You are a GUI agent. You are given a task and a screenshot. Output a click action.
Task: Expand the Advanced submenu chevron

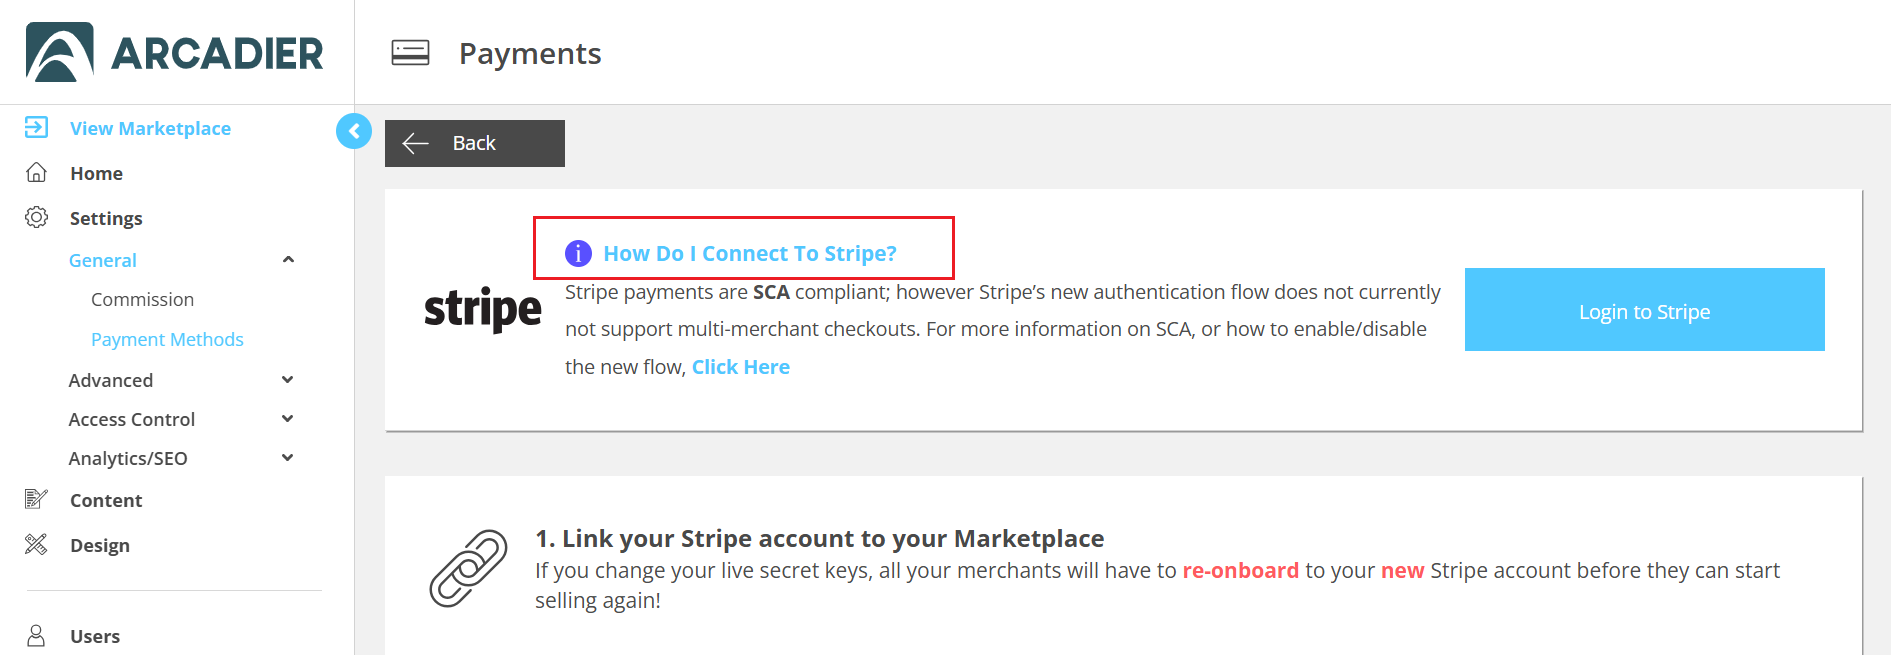288,380
